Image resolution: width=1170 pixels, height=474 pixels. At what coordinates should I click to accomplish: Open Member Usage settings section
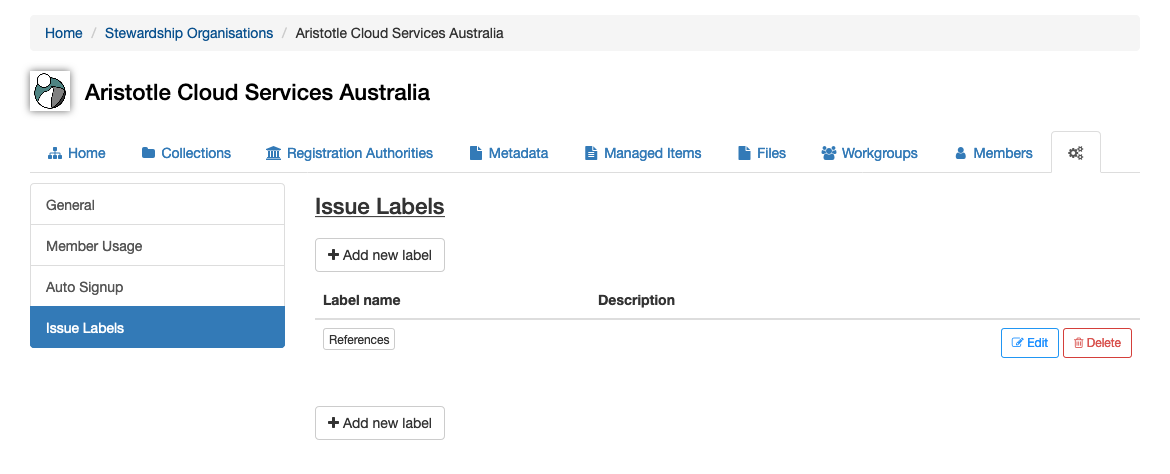[157, 246]
